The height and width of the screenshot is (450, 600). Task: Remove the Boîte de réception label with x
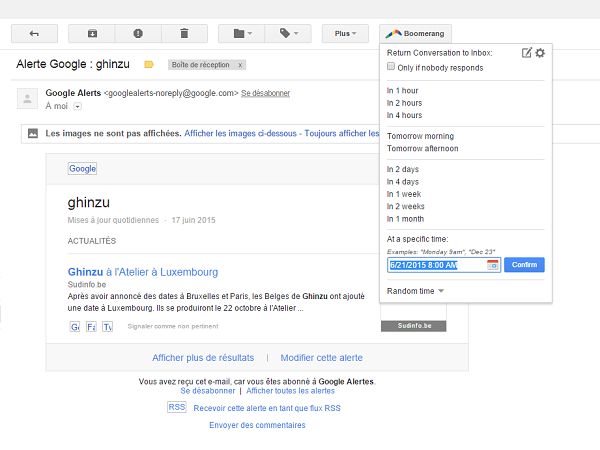[240, 65]
